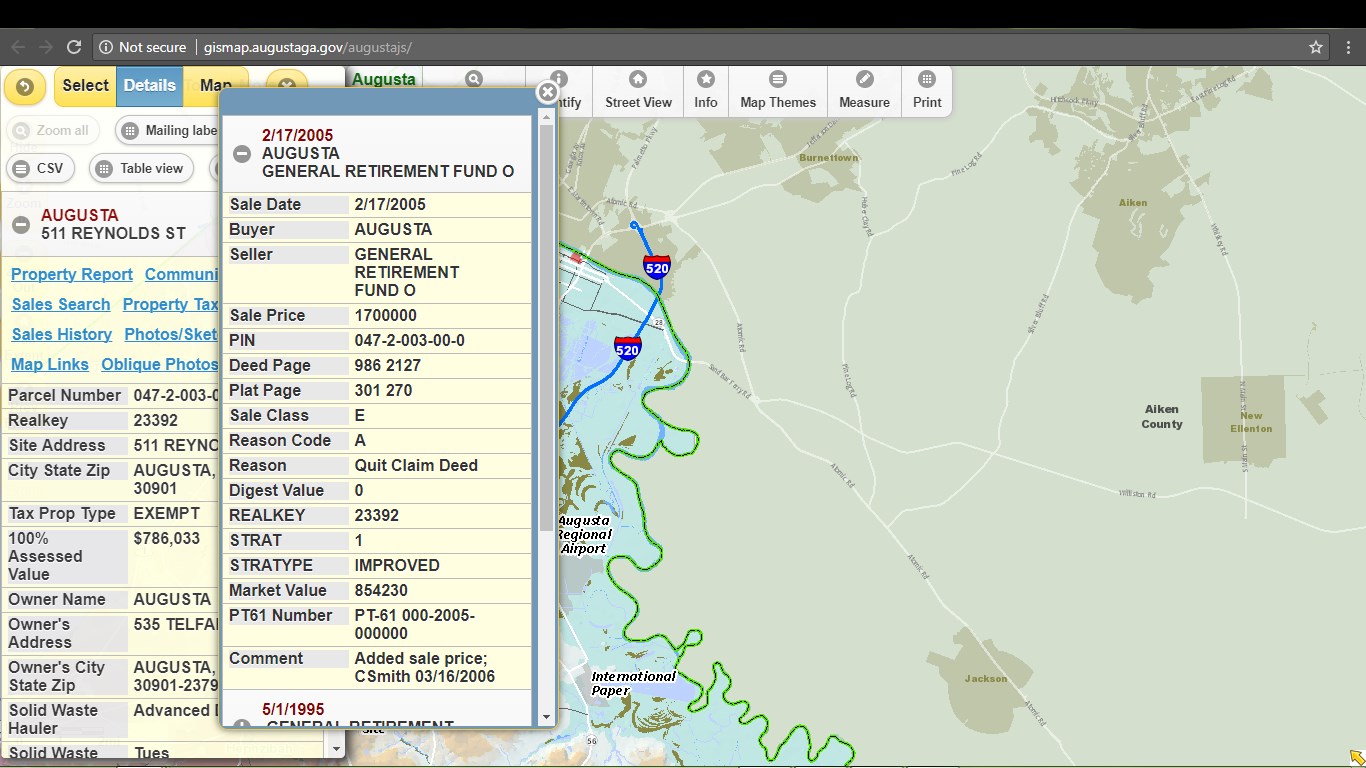The width and height of the screenshot is (1366, 768).
Task: Click the Augusta Regional Airport map label
Action: [583, 534]
